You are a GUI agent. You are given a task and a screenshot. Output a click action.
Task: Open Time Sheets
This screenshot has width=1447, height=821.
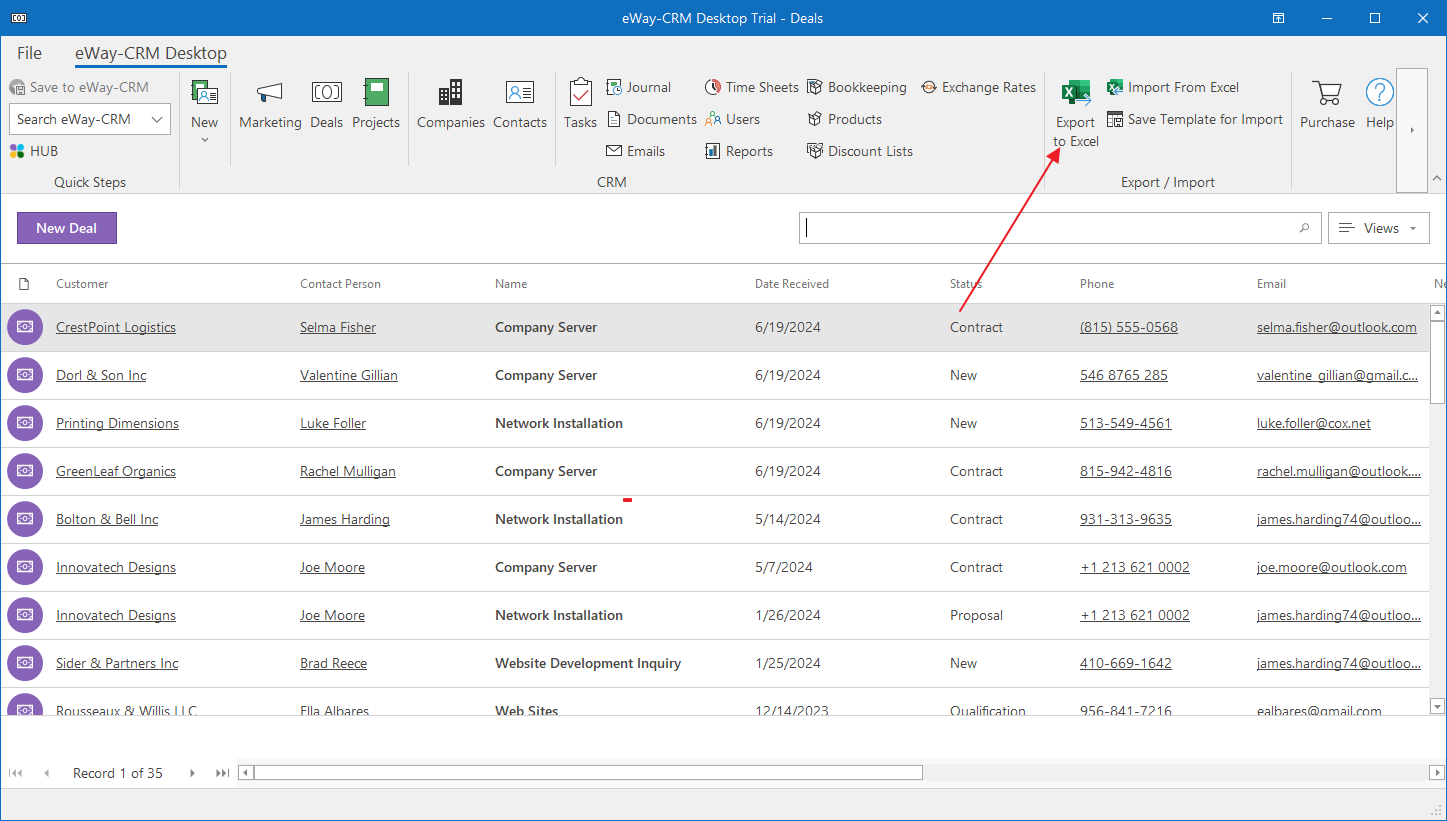click(752, 87)
